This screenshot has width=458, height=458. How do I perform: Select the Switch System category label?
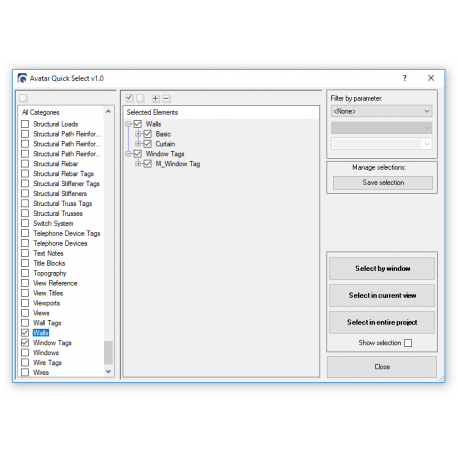tap(53, 223)
